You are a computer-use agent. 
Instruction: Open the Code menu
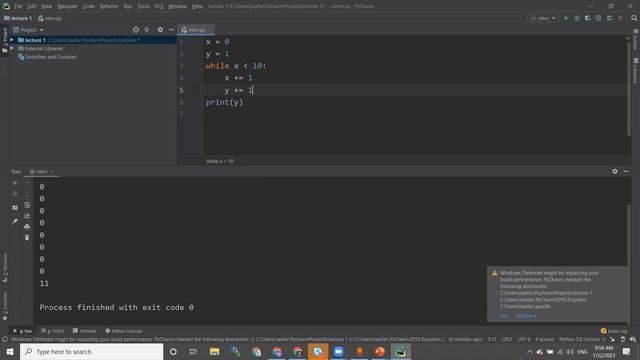(89, 6)
